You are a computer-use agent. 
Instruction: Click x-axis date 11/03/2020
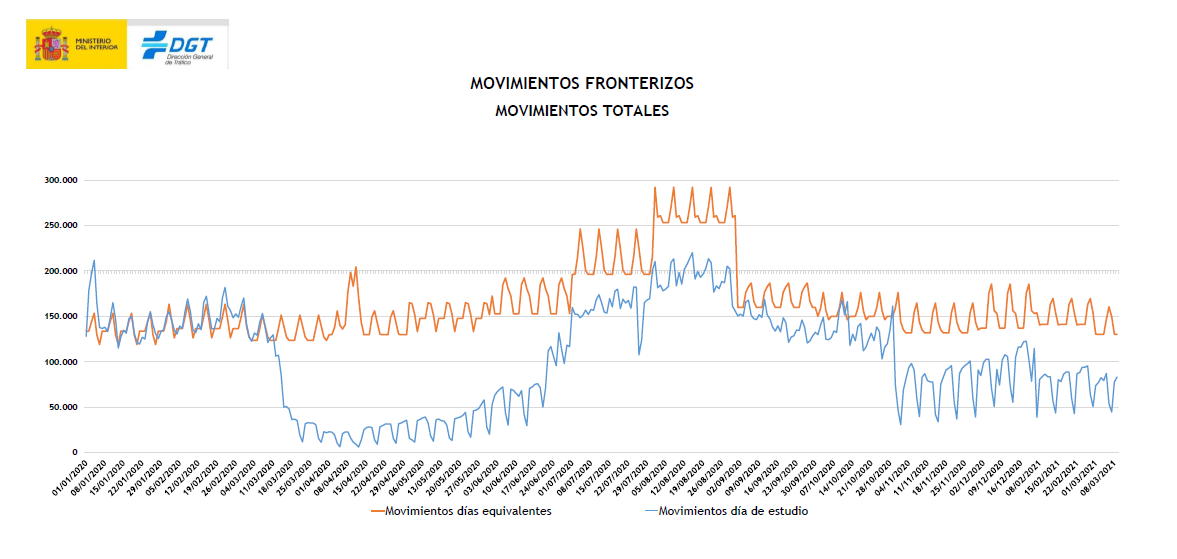pos(257,476)
